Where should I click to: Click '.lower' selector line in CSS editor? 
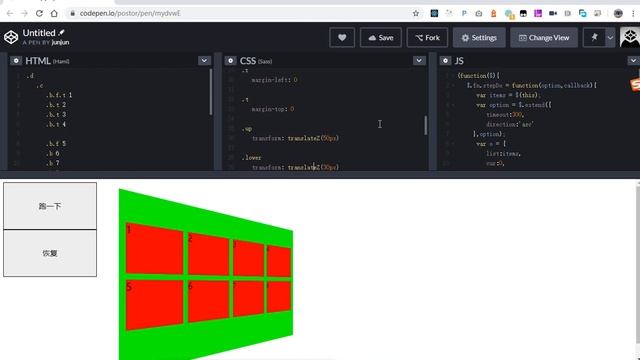point(251,158)
